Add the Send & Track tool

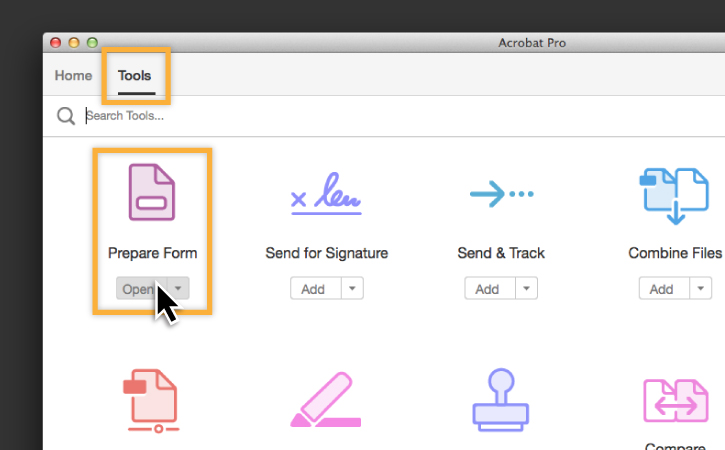[x=490, y=289]
